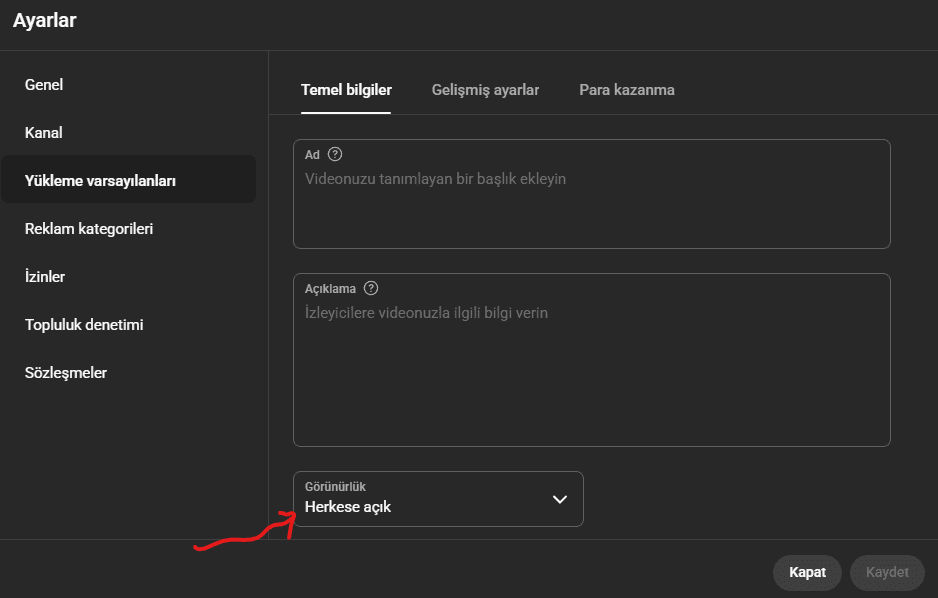
Task: Open the Gelişmiş ayarlar tab
Action: (485, 90)
